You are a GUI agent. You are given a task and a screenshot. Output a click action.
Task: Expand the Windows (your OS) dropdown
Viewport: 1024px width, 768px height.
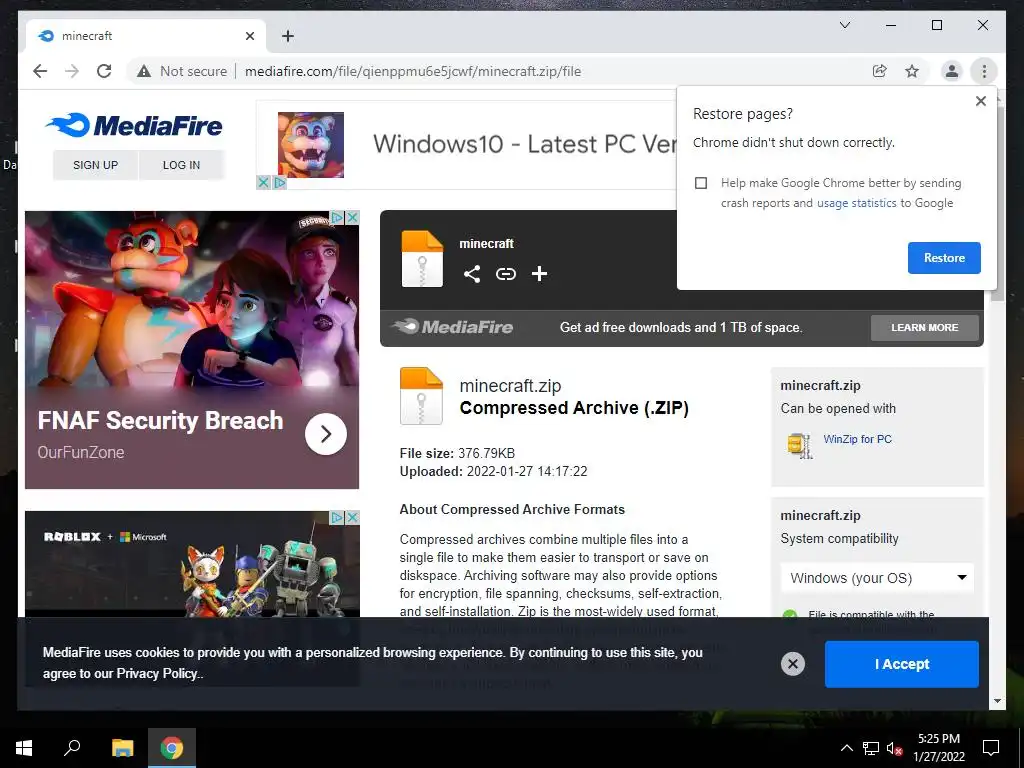point(877,578)
